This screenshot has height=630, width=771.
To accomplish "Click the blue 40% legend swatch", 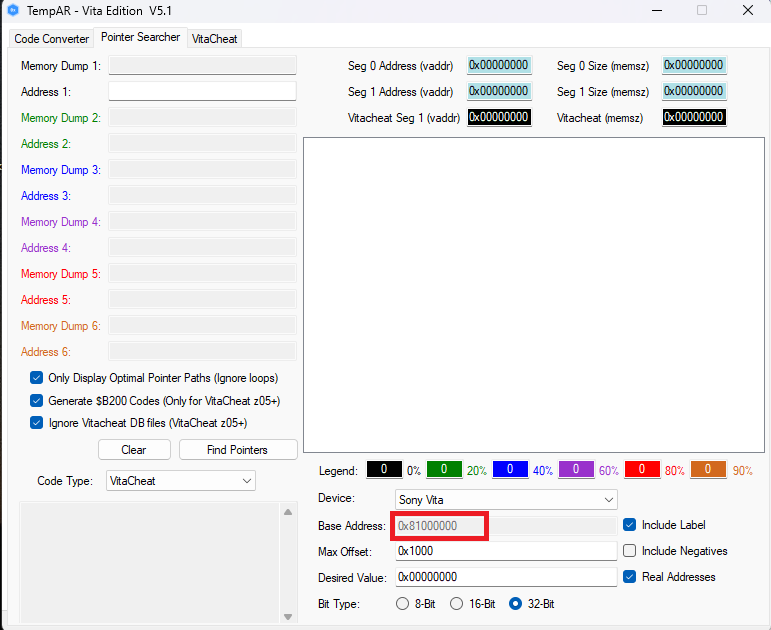I will pyautogui.click(x=510, y=470).
